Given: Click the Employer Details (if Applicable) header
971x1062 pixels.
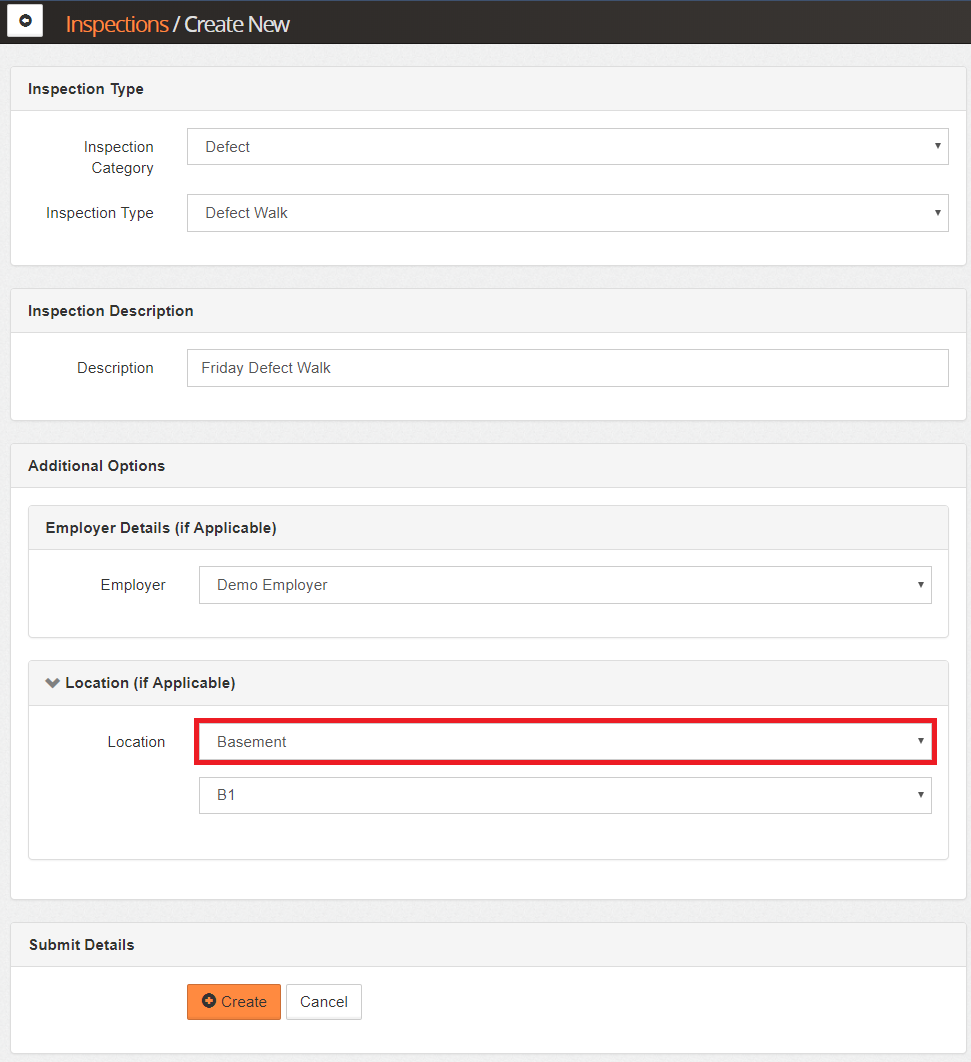Looking at the screenshot, I should tap(161, 527).
